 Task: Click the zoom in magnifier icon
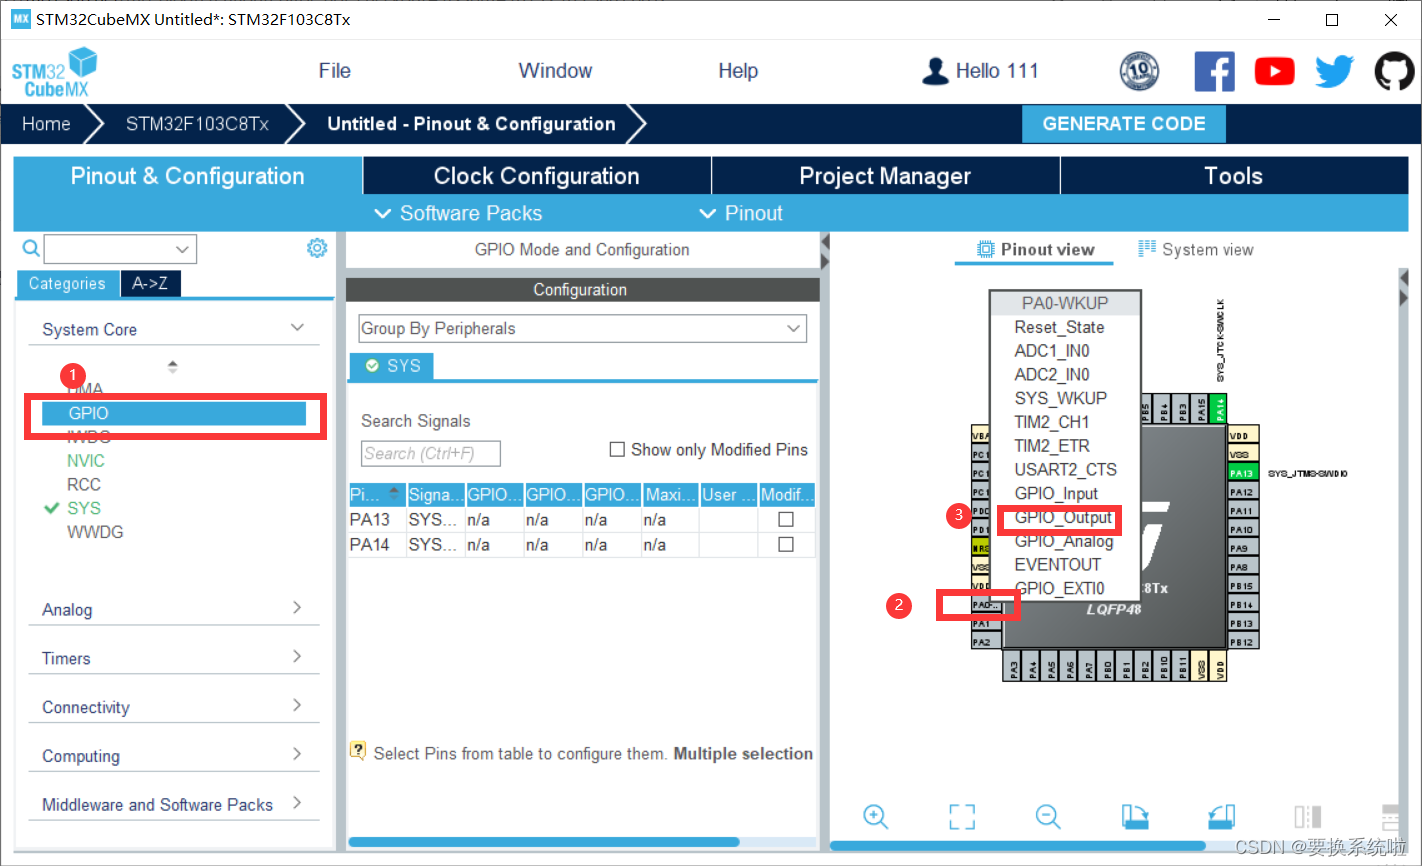point(876,816)
